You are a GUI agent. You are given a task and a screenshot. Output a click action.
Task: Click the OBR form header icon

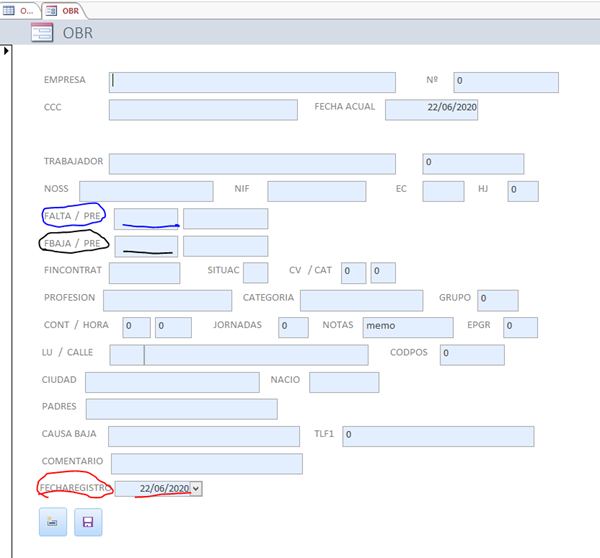pyautogui.click(x=42, y=32)
